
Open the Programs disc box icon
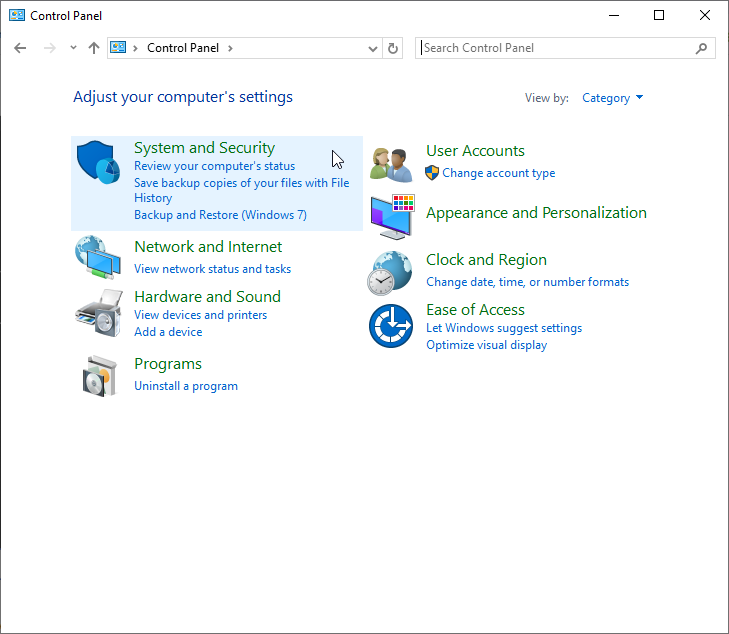[x=99, y=376]
